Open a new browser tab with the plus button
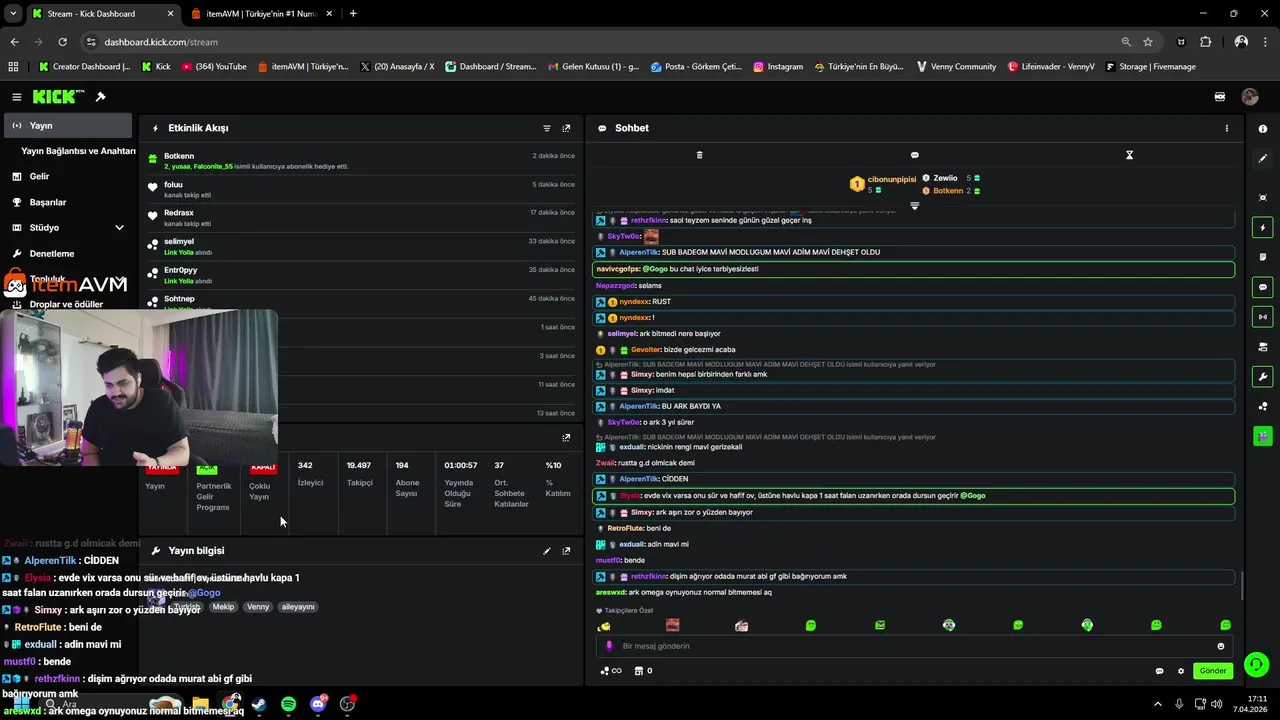 [x=353, y=14]
